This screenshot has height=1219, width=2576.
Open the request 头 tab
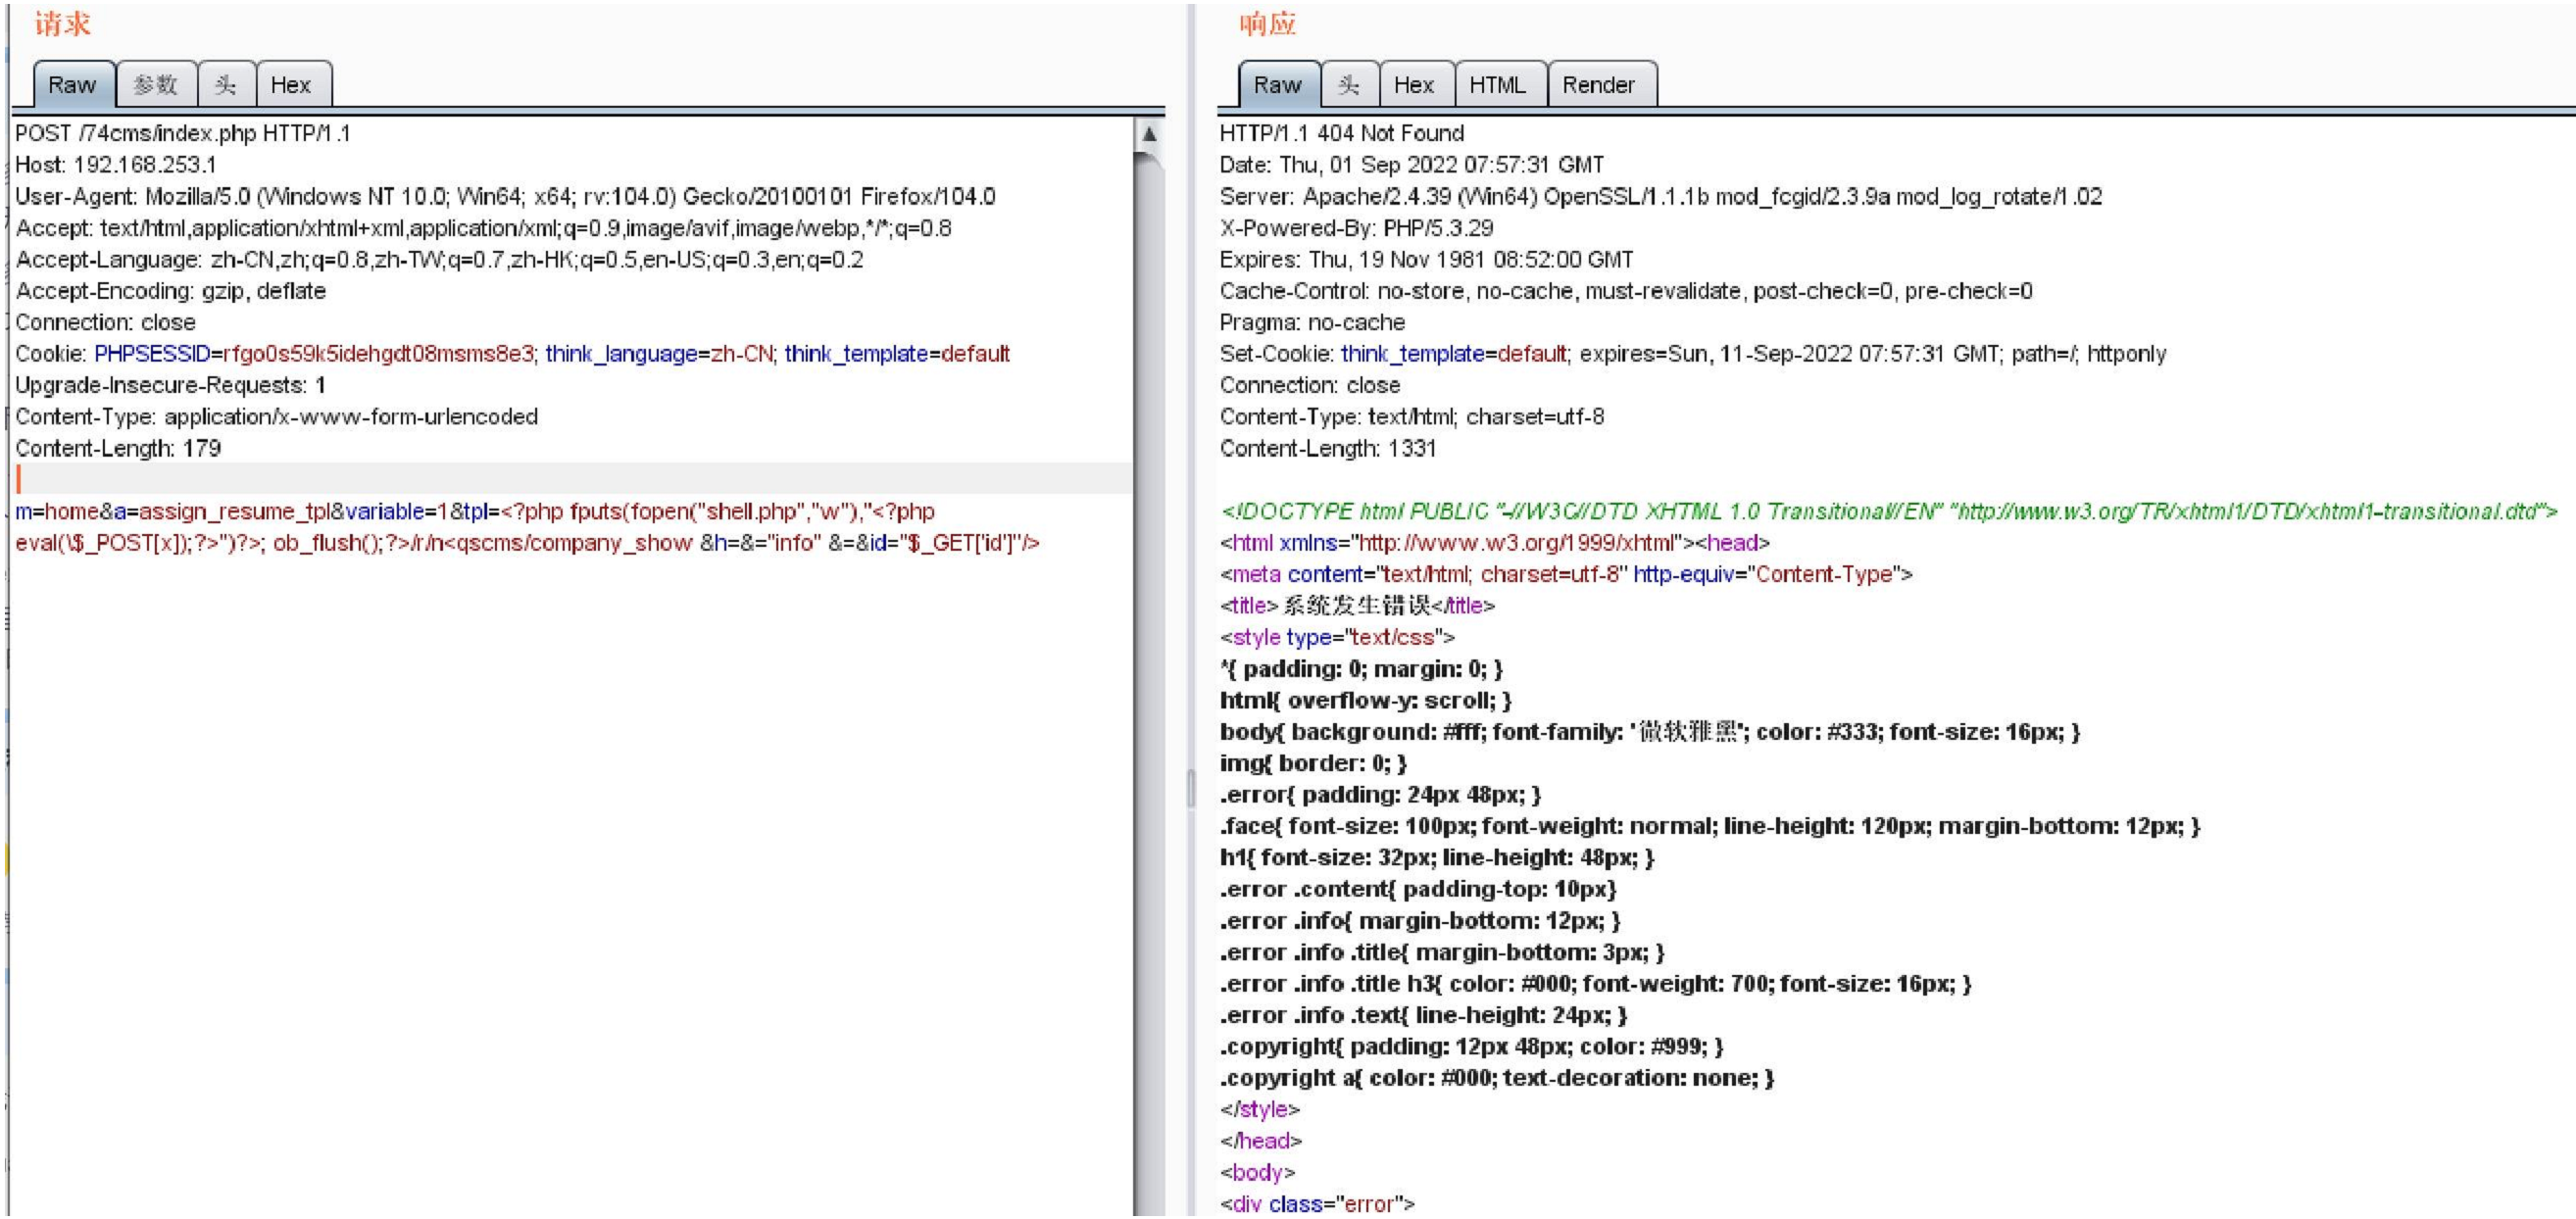coord(226,85)
